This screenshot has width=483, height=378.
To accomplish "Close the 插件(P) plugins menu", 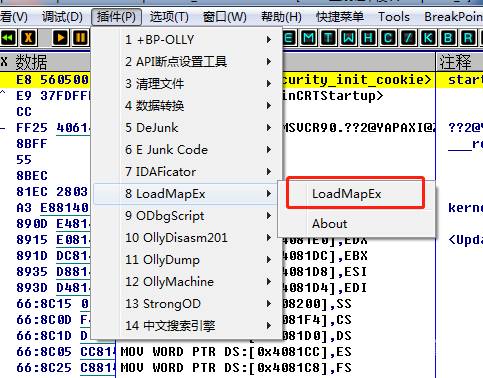I will [116, 17].
